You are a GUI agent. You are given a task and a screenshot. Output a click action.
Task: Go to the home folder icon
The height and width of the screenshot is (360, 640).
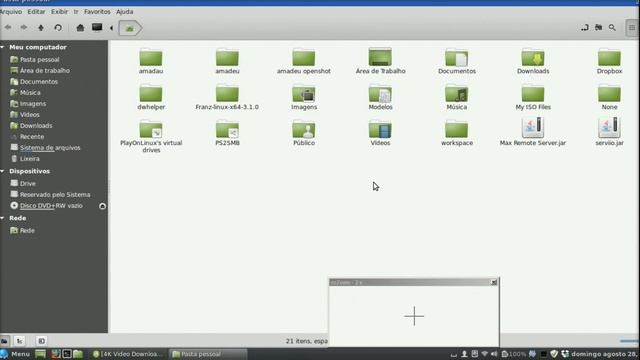(80, 28)
